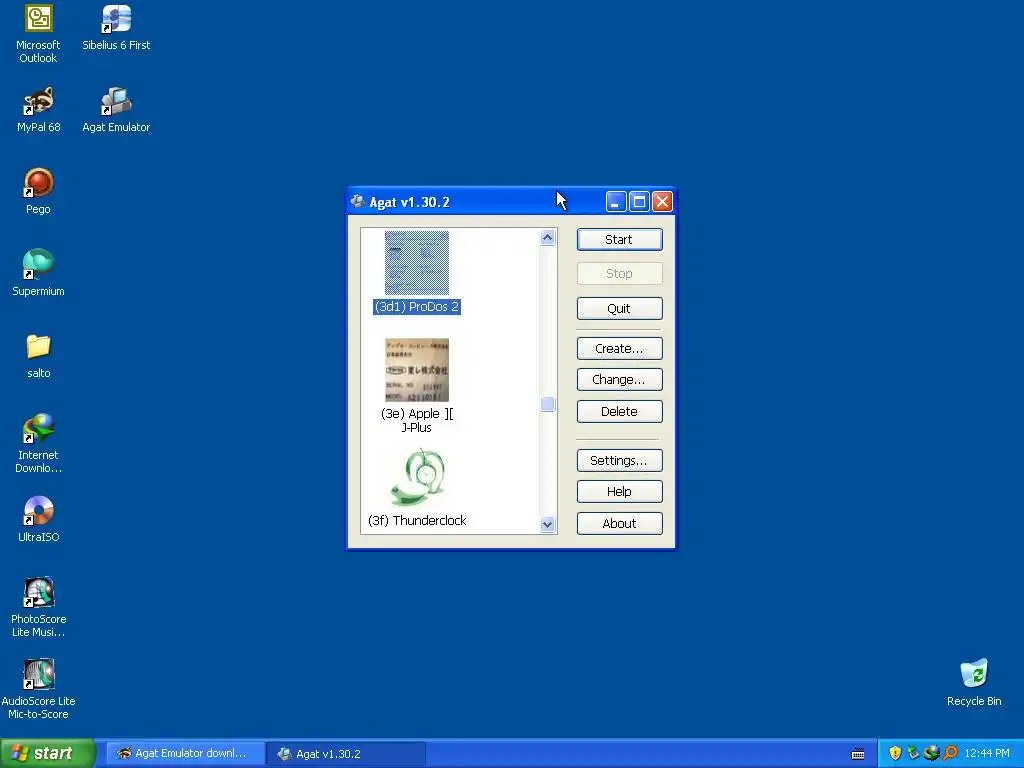
Task: Select the PhotoScore Lite desktop shortcut
Action: (38, 607)
